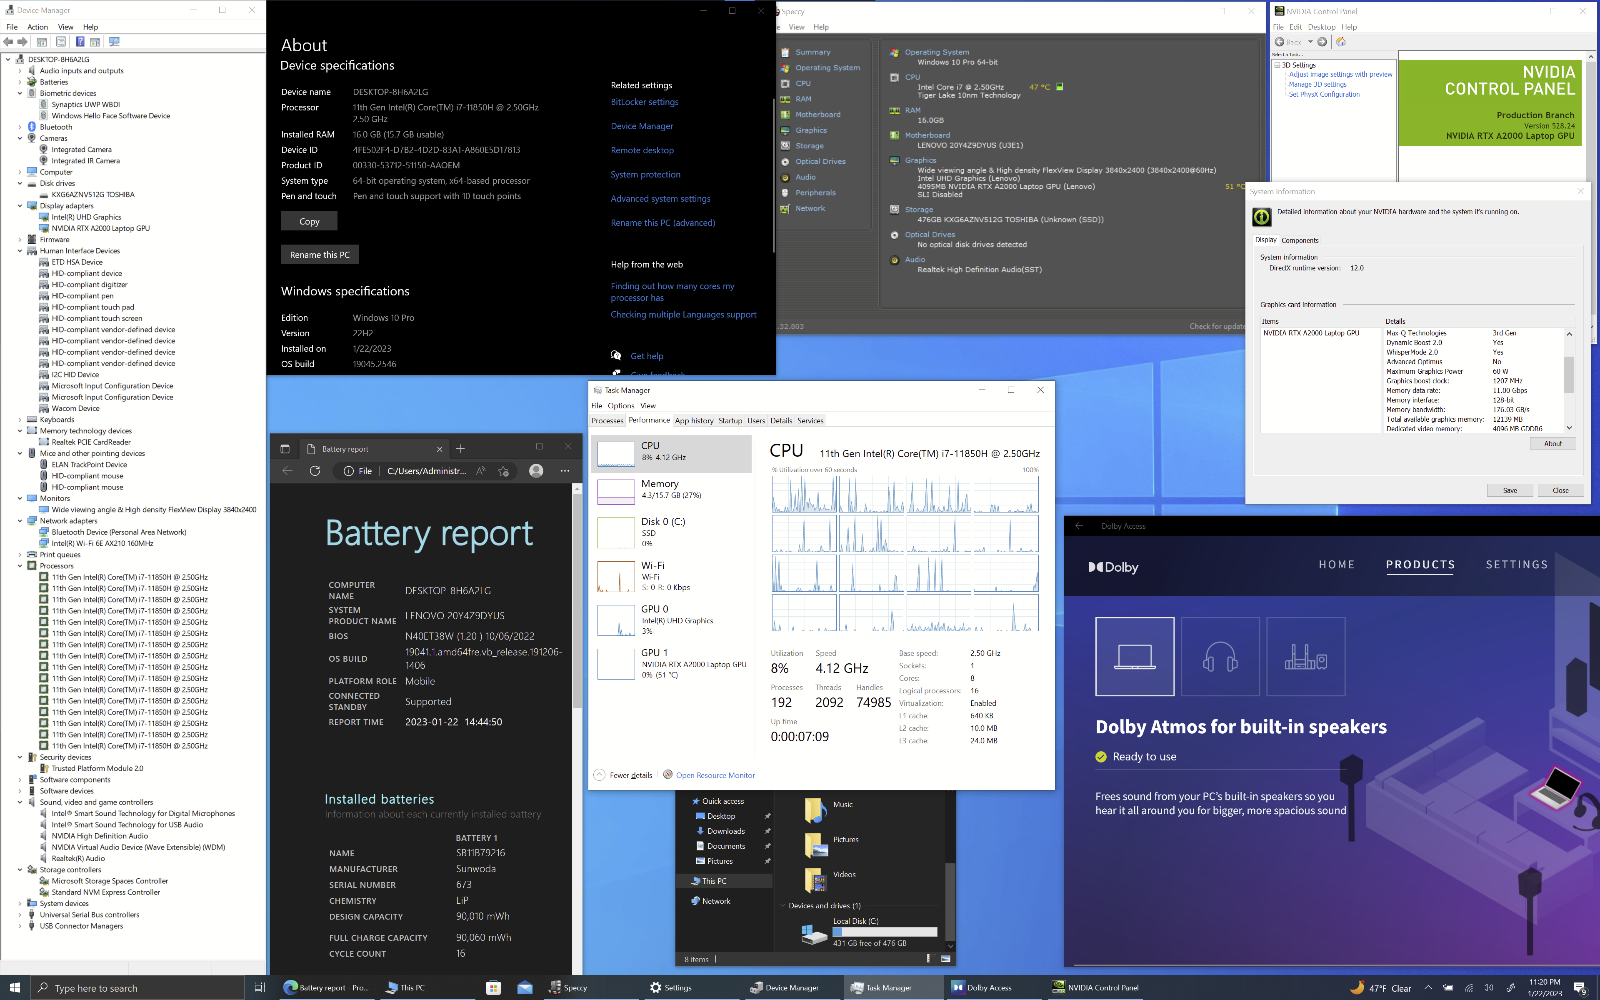Screen dimensions: 1600x1000
Task: Select headphones product icon in Dolby
Action: tap(1220, 656)
